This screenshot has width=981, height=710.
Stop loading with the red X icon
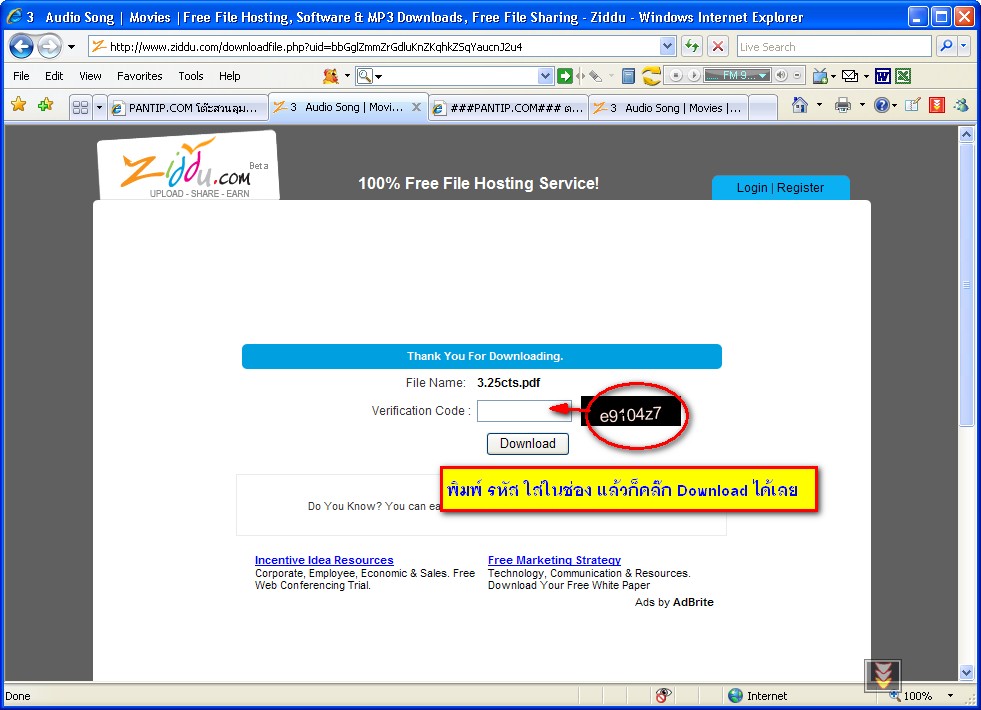pyautogui.click(x=718, y=46)
